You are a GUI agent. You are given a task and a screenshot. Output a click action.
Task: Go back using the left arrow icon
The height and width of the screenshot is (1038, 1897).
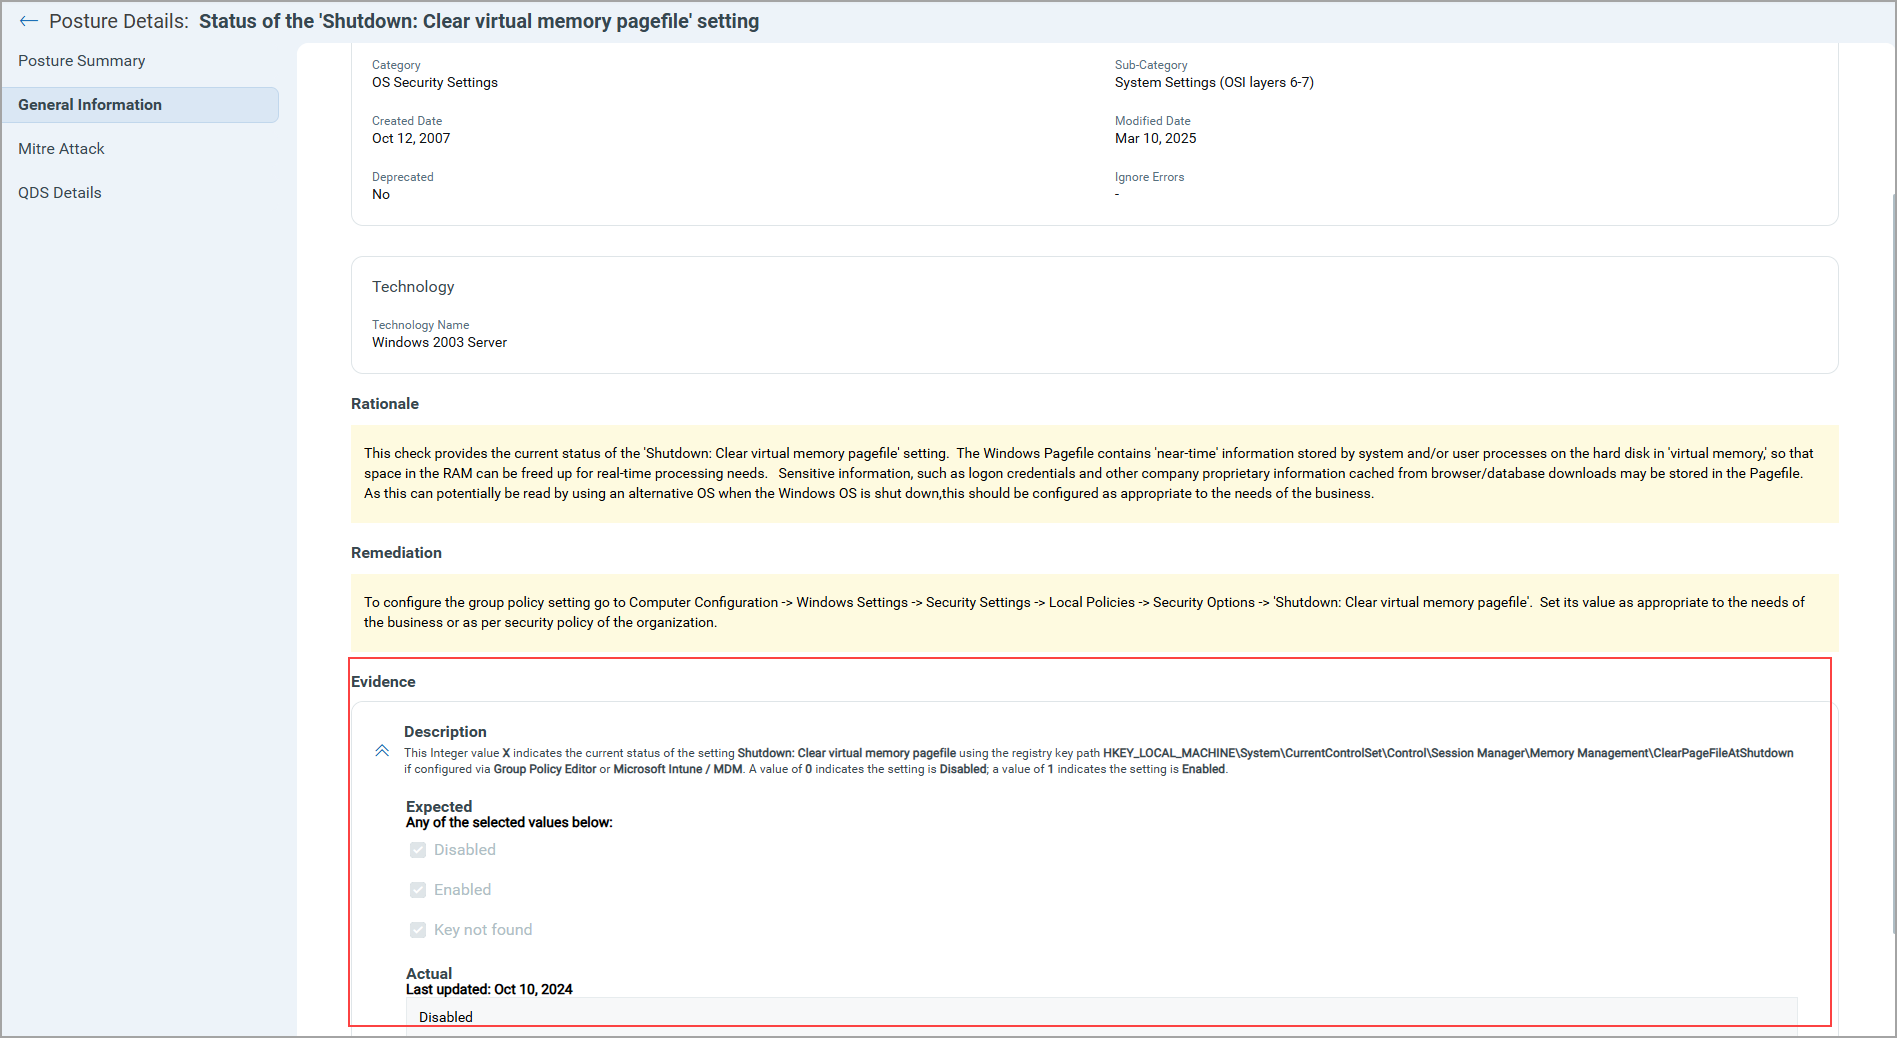pos(28,21)
